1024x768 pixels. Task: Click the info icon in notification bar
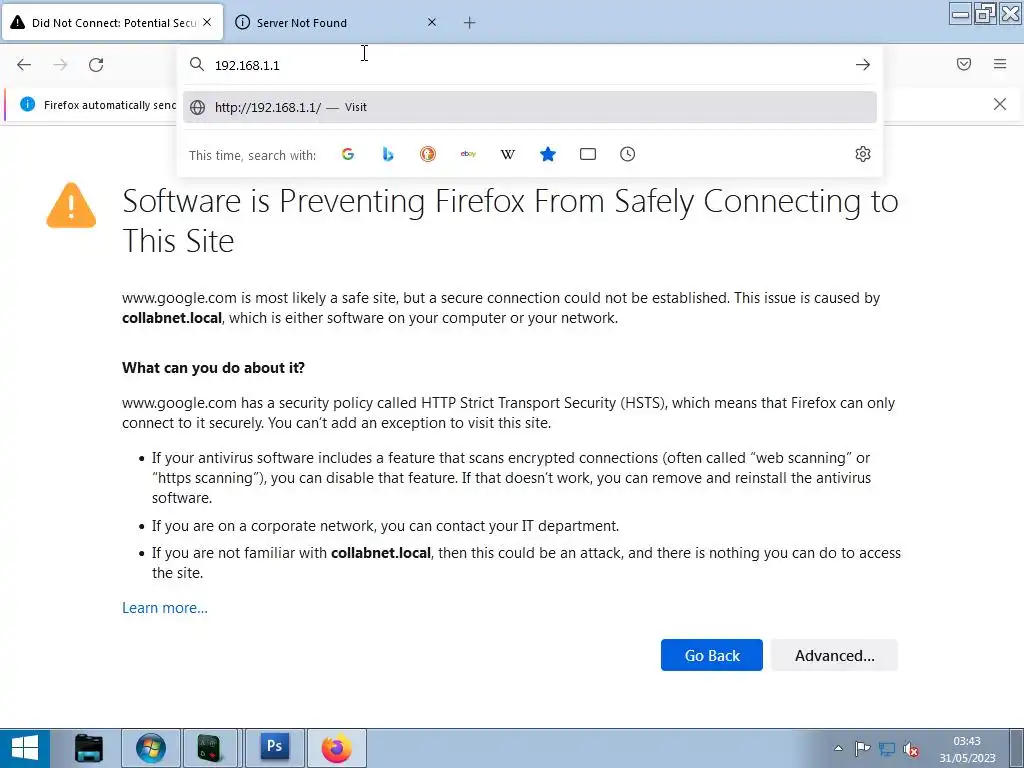(x=27, y=104)
